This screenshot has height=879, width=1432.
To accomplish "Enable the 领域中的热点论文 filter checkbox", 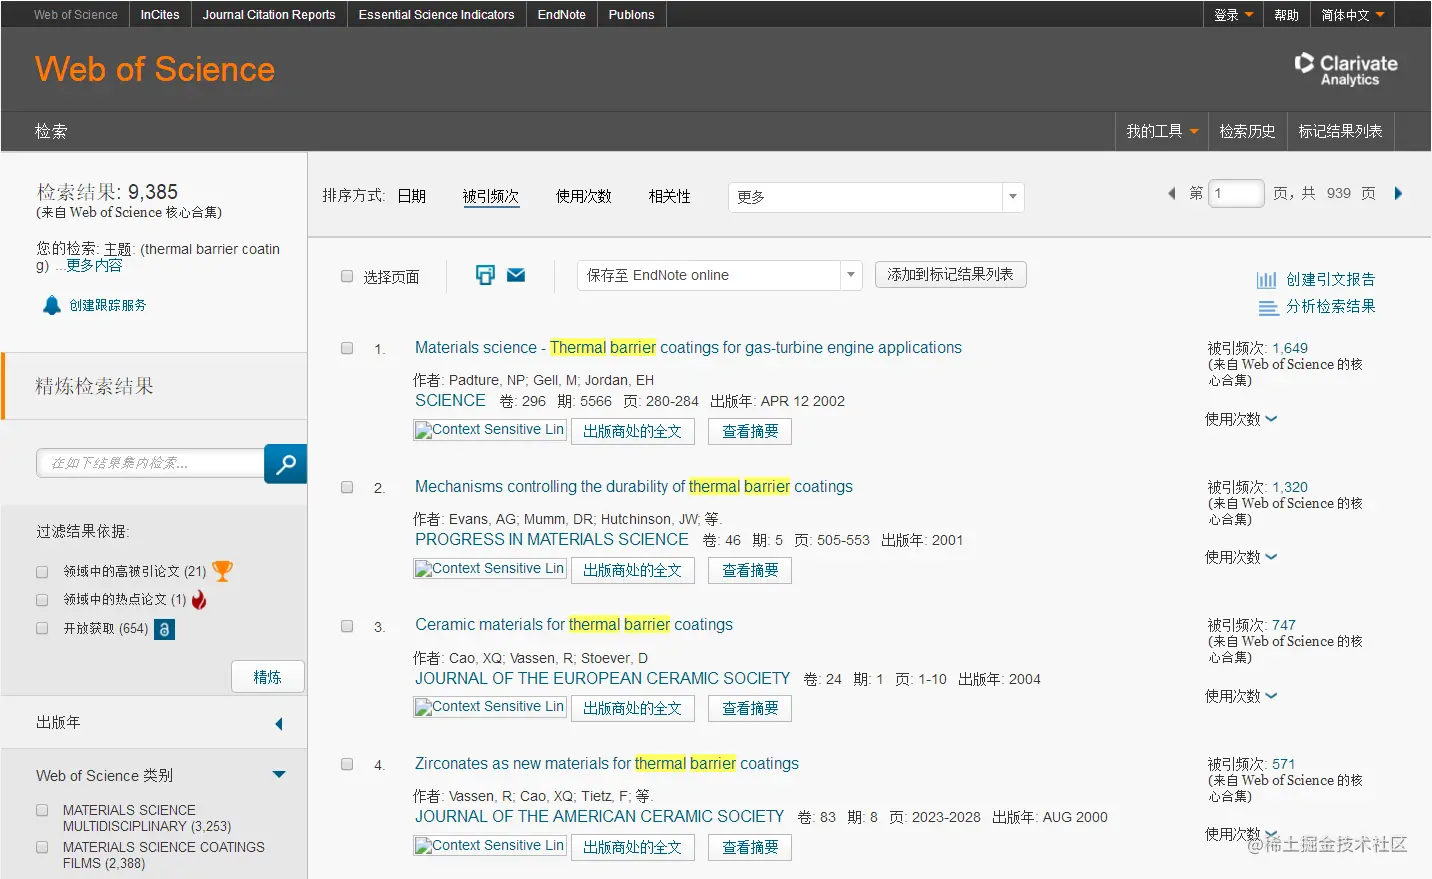I will click(x=42, y=600).
